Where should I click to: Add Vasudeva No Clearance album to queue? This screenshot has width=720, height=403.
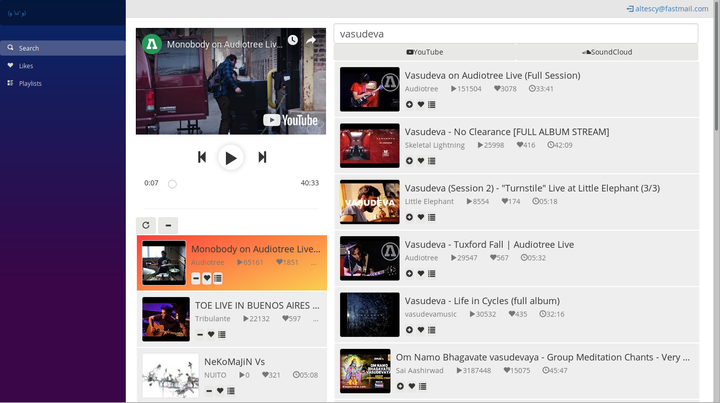point(409,161)
